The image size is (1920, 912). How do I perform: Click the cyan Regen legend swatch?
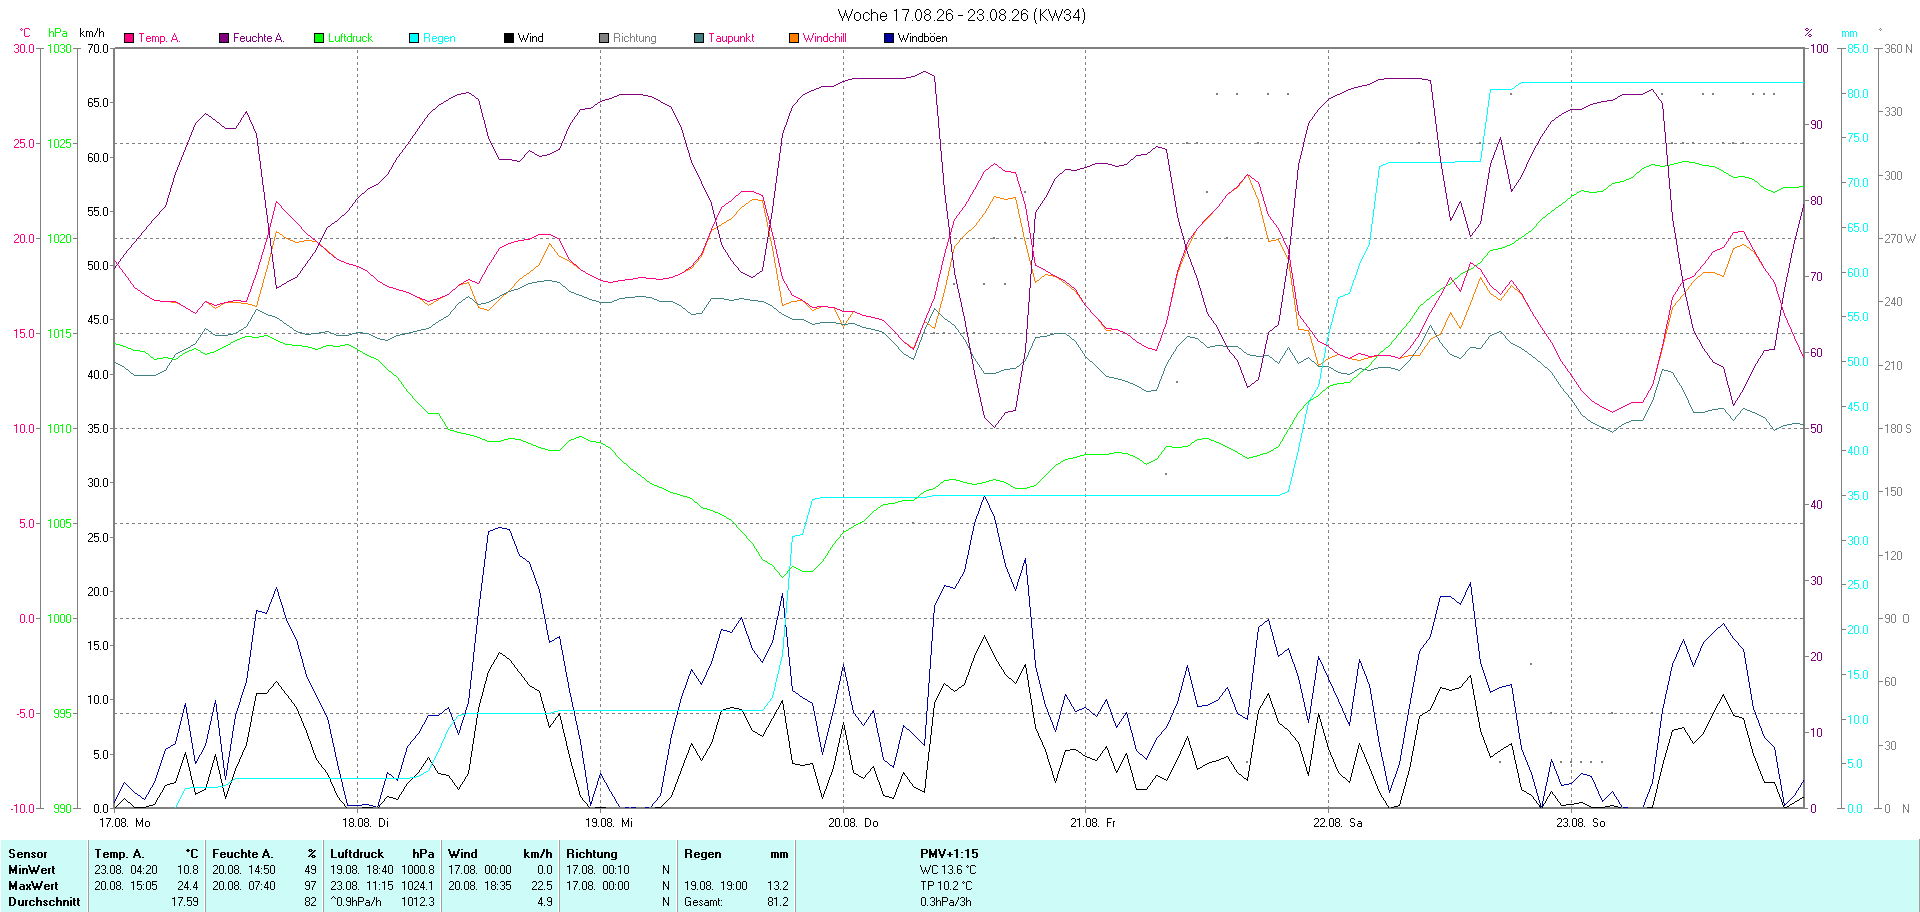click(414, 38)
